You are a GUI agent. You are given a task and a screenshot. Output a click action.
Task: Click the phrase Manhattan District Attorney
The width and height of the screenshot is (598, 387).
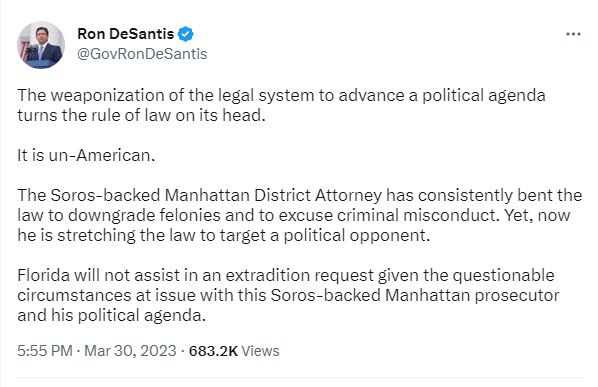click(273, 195)
